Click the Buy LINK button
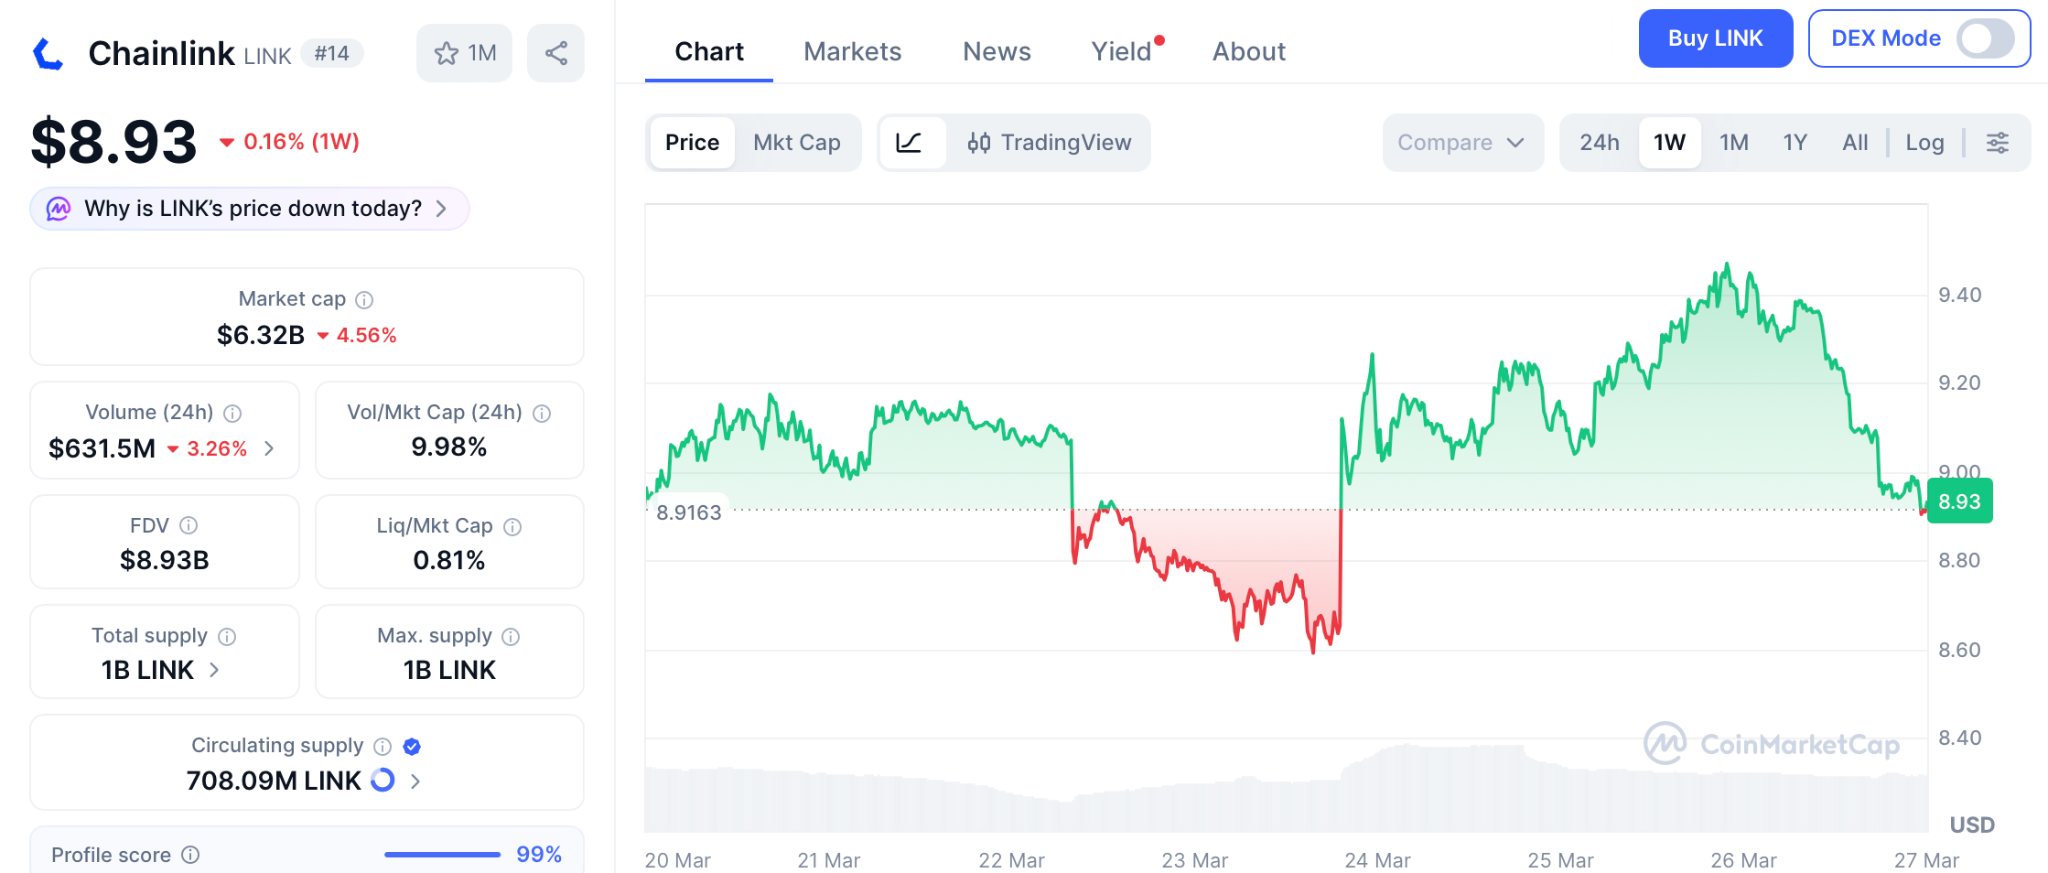2048x873 pixels. click(1715, 39)
